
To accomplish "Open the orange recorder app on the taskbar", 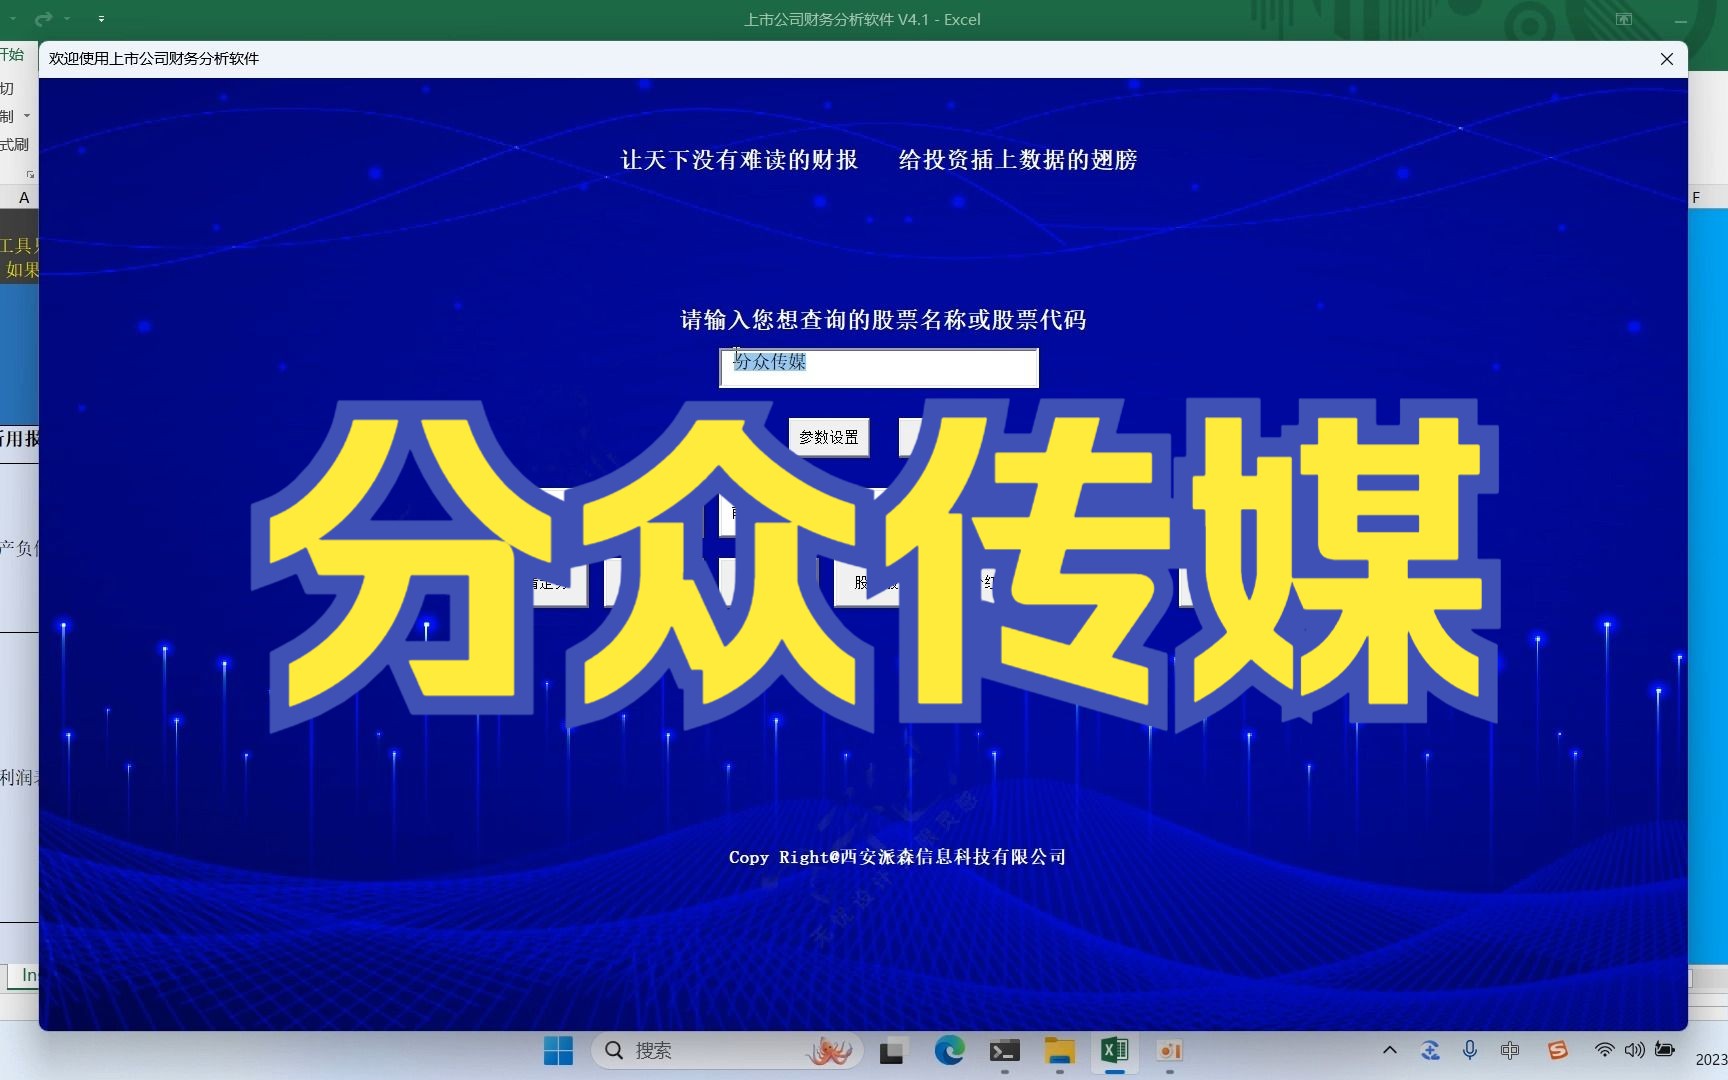I will tap(1169, 1051).
